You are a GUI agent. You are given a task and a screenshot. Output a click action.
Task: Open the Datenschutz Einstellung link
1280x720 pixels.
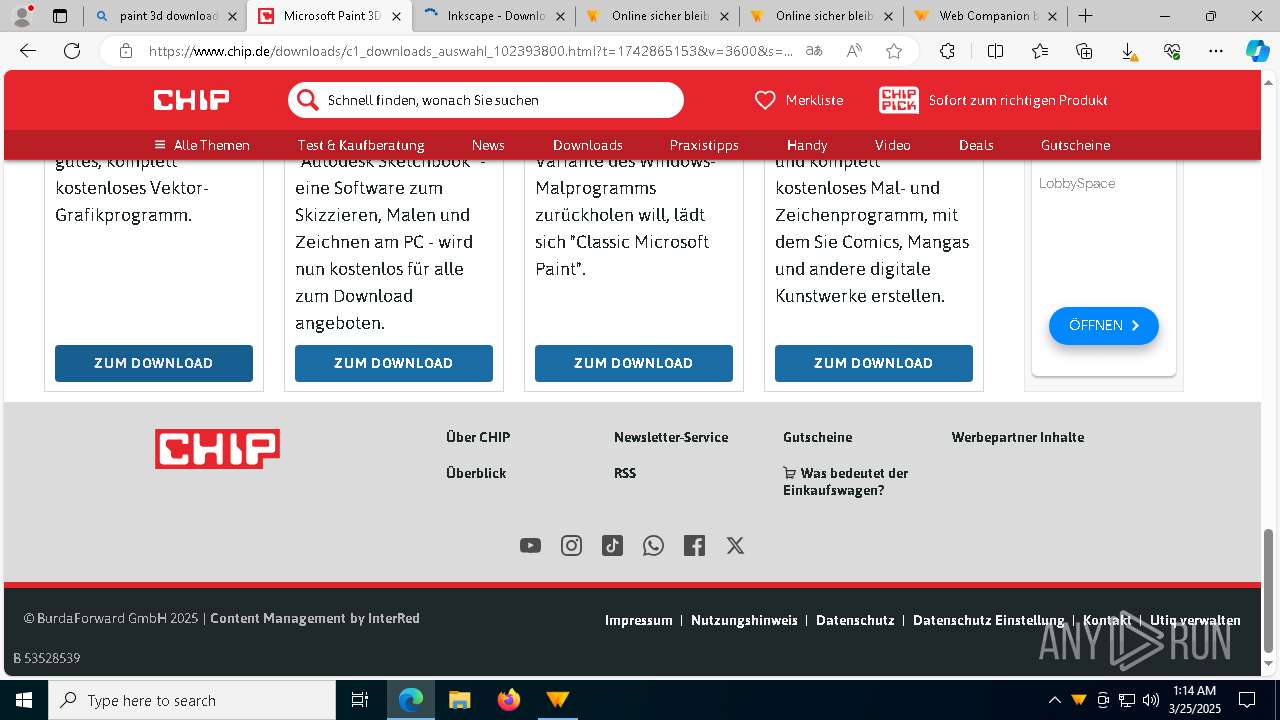click(x=989, y=620)
